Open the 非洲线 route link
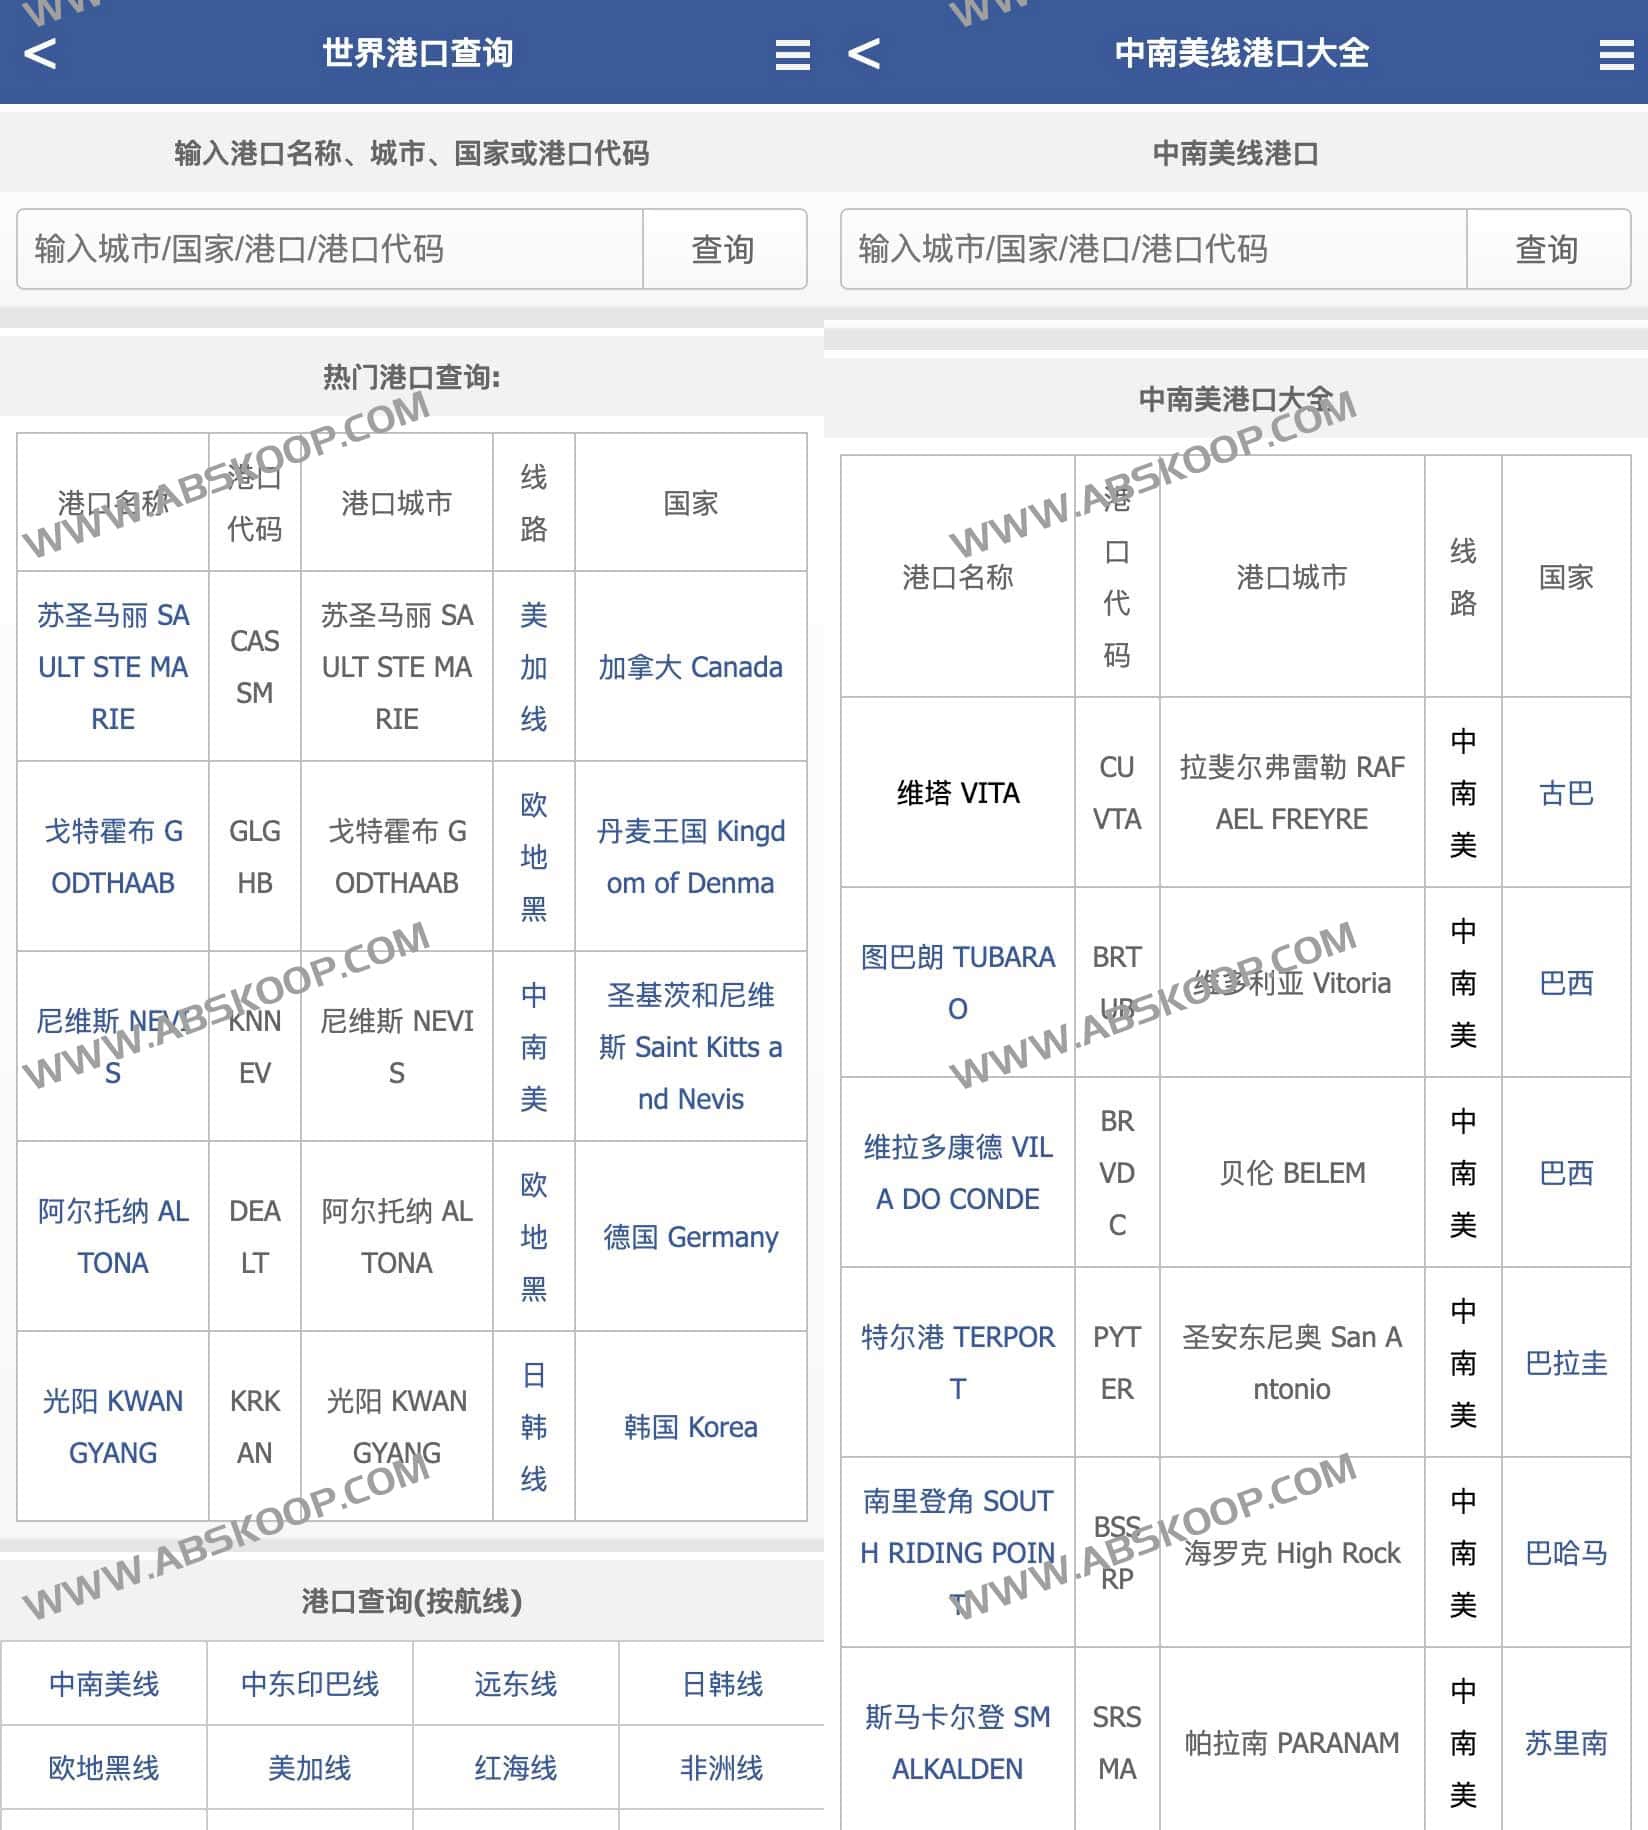This screenshot has width=1648, height=1830. [x=722, y=1768]
